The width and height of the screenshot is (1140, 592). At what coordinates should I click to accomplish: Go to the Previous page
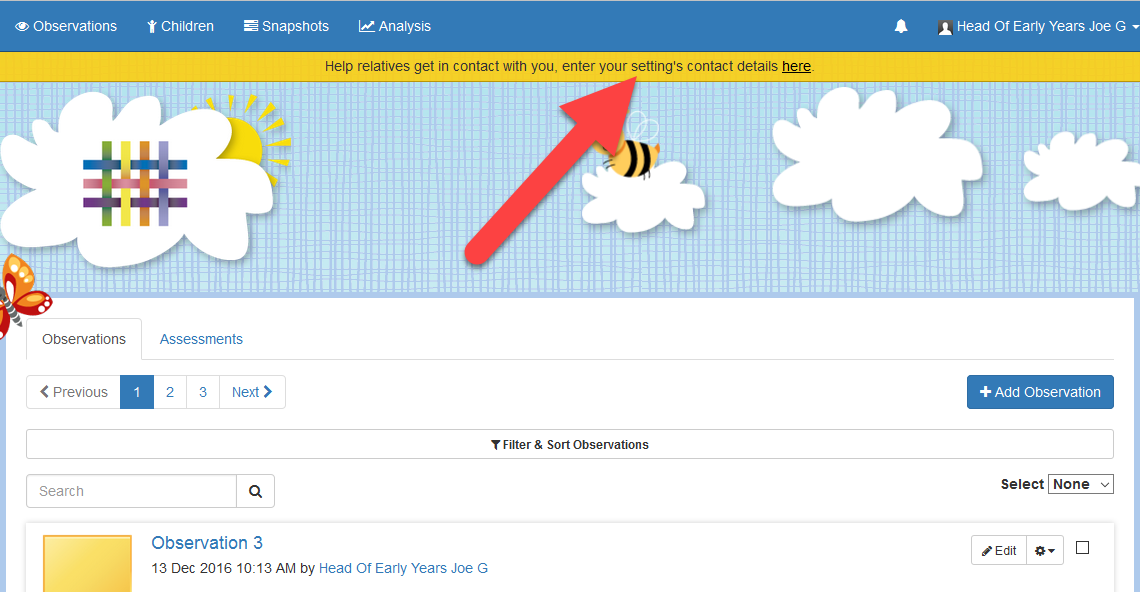[x=73, y=392]
